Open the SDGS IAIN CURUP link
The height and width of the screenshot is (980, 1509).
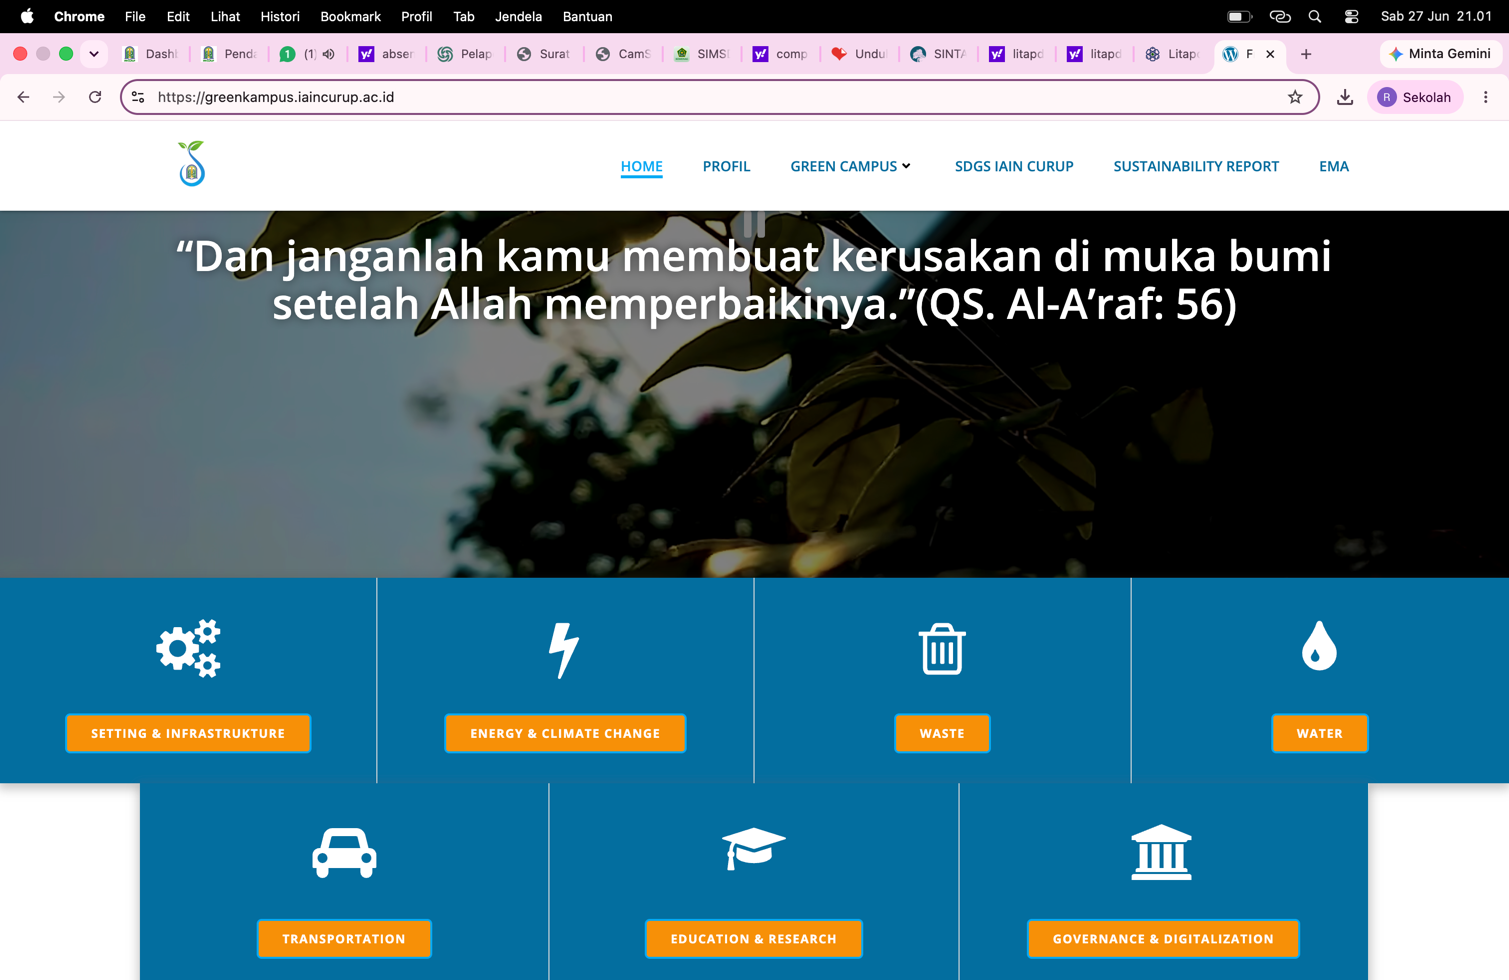[x=1014, y=166]
